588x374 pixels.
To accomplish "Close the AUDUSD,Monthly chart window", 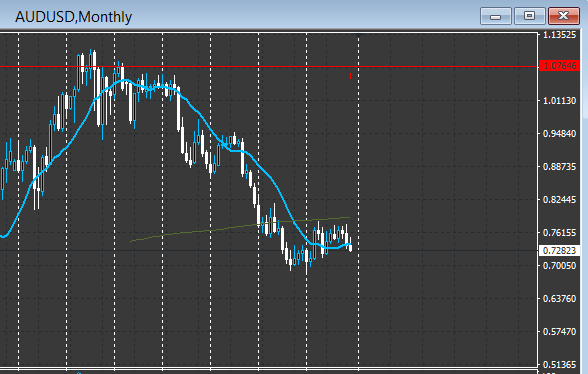I will click(x=564, y=16).
